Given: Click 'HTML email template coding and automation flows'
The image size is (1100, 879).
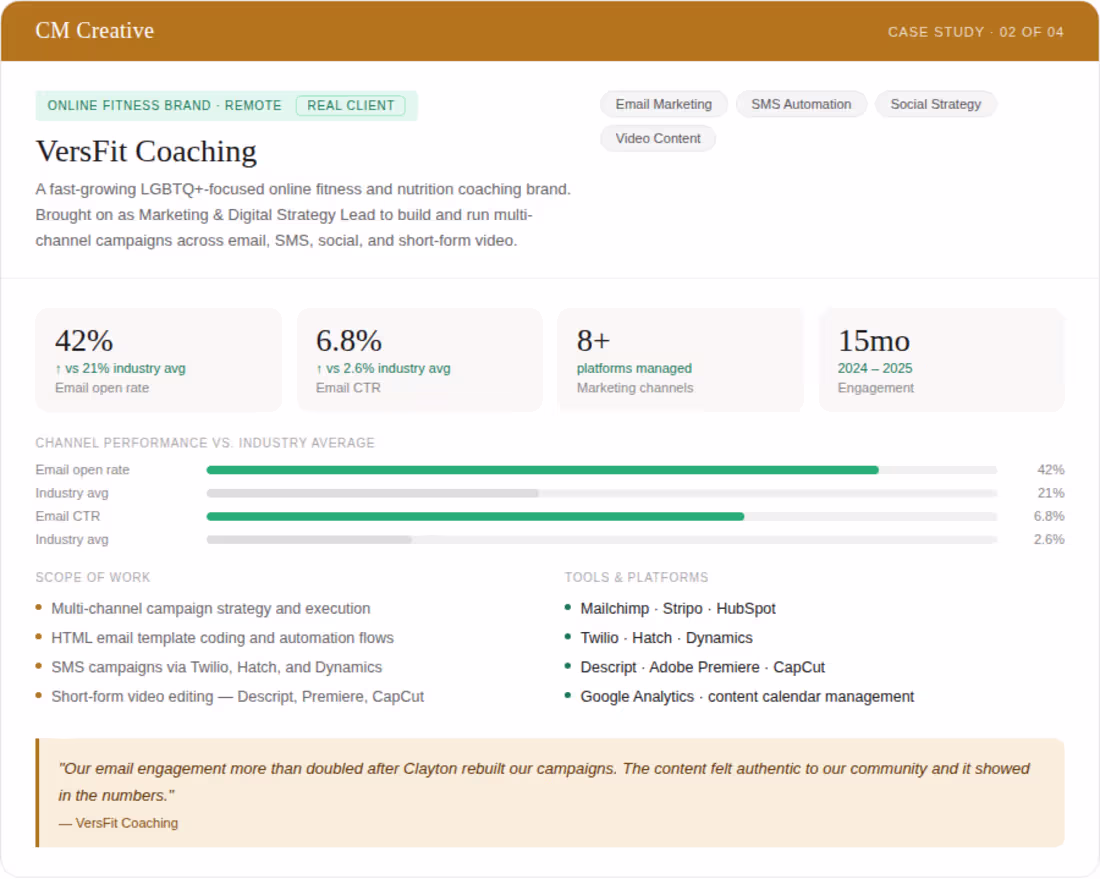Looking at the screenshot, I should click(x=222, y=638).
